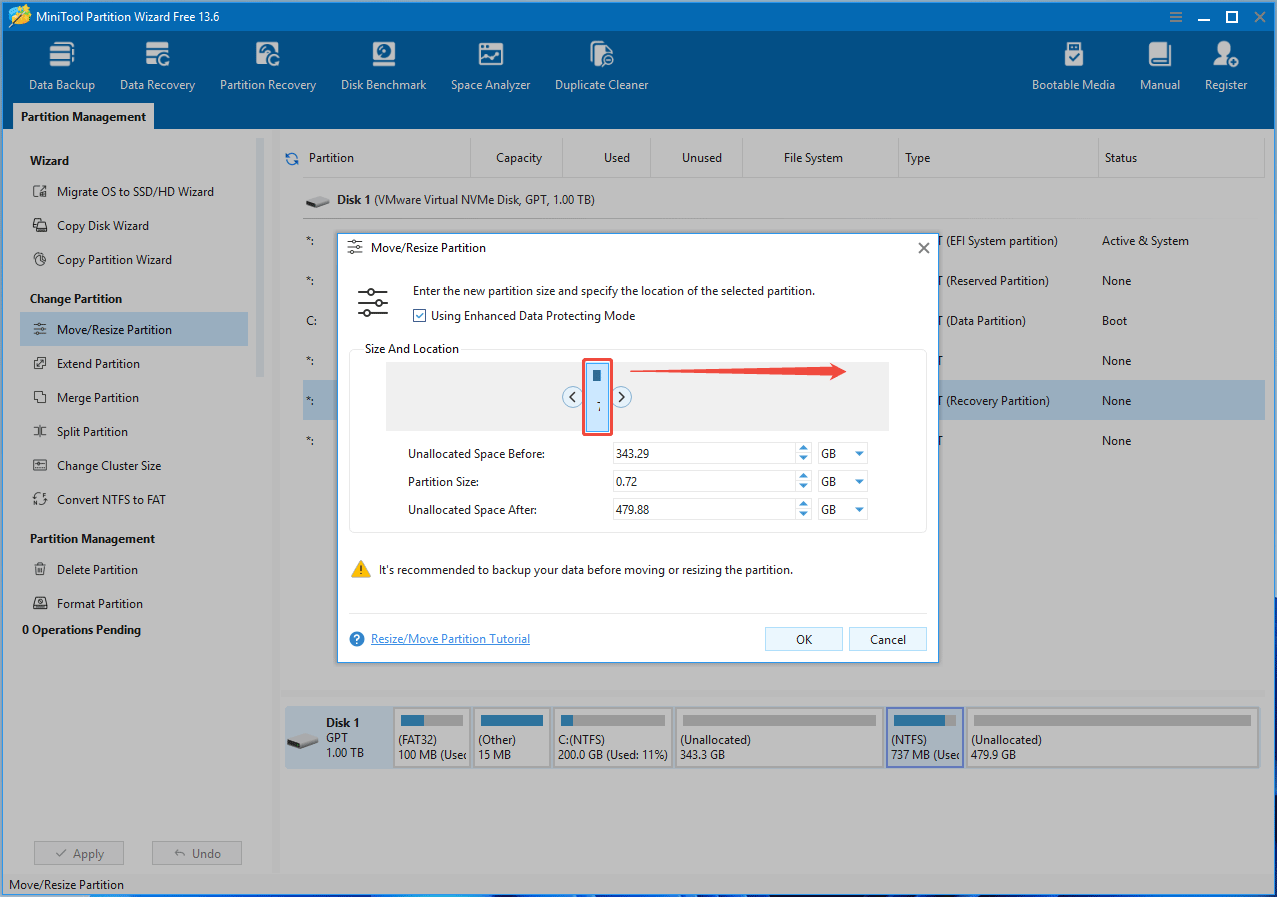This screenshot has width=1277, height=897.
Task: Select the 479.9 GB Unallocated block
Action: coord(1111,737)
